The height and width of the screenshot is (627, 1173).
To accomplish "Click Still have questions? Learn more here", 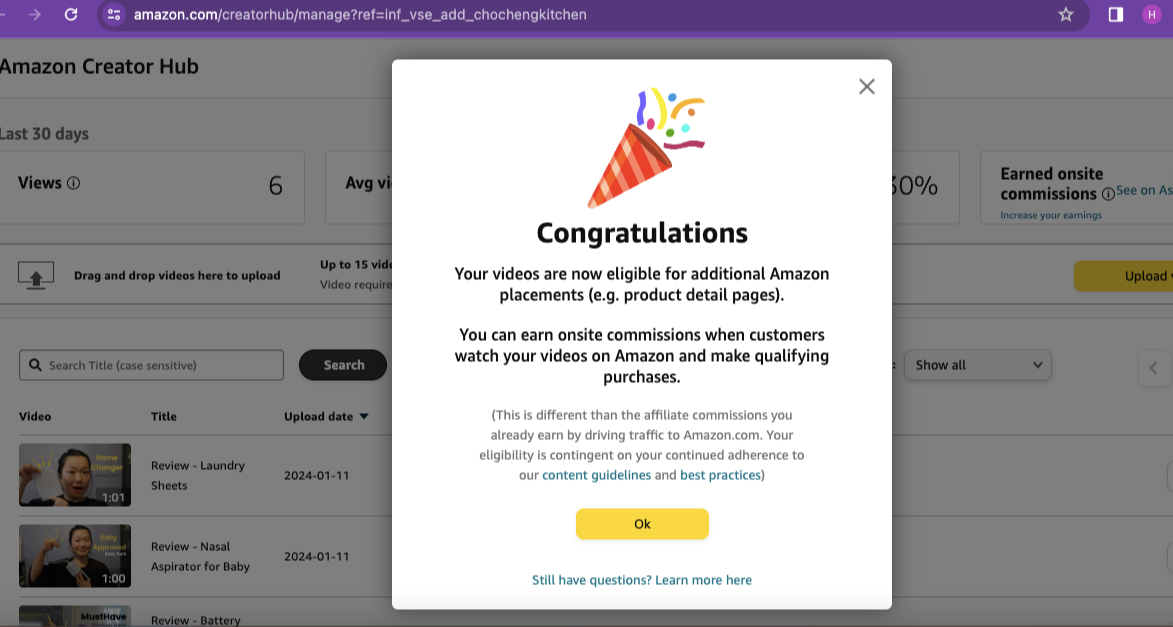I will click(642, 580).
